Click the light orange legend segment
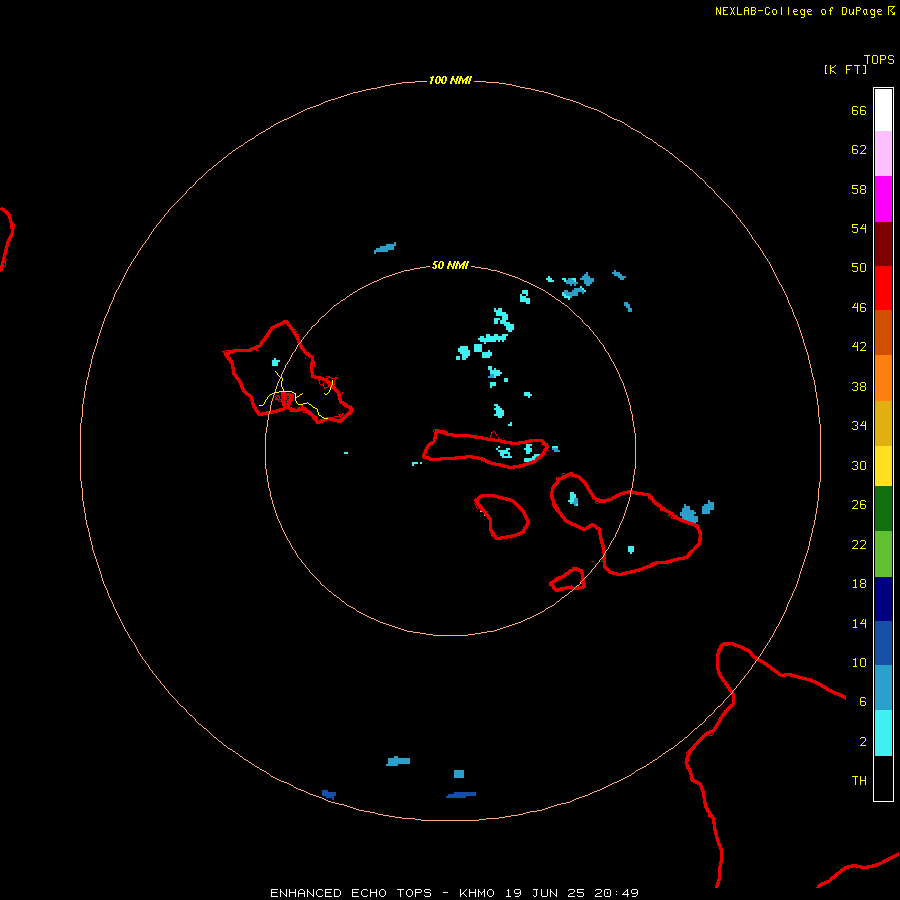900x900 pixels. point(883,378)
